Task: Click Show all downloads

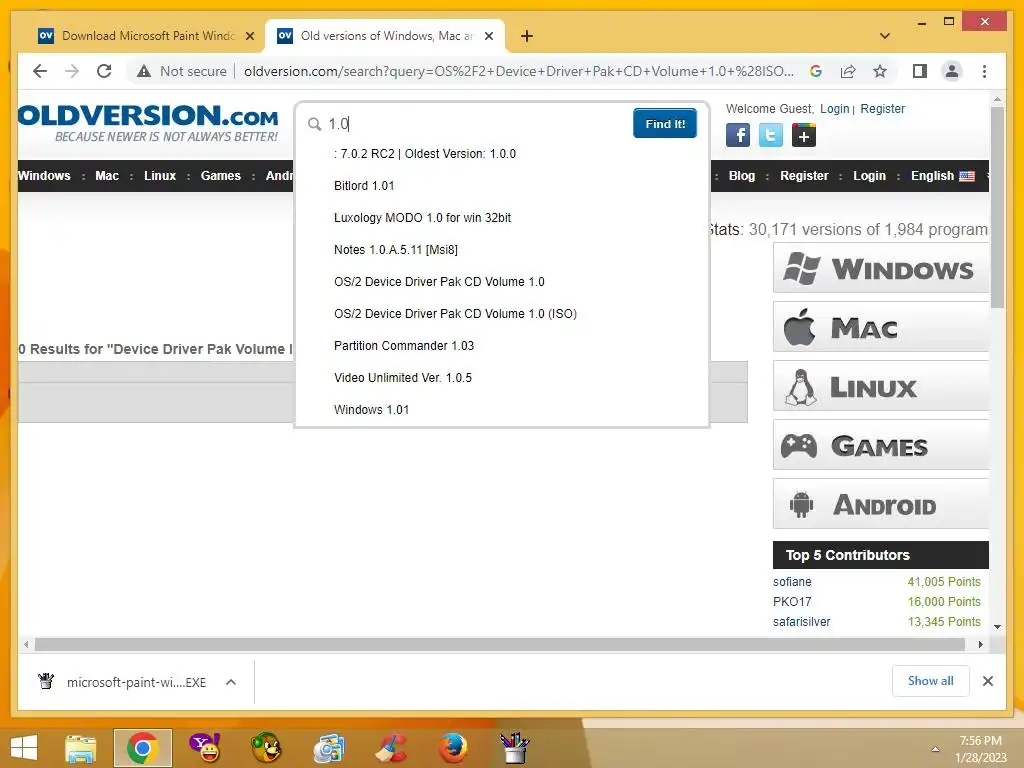Action: (x=931, y=681)
